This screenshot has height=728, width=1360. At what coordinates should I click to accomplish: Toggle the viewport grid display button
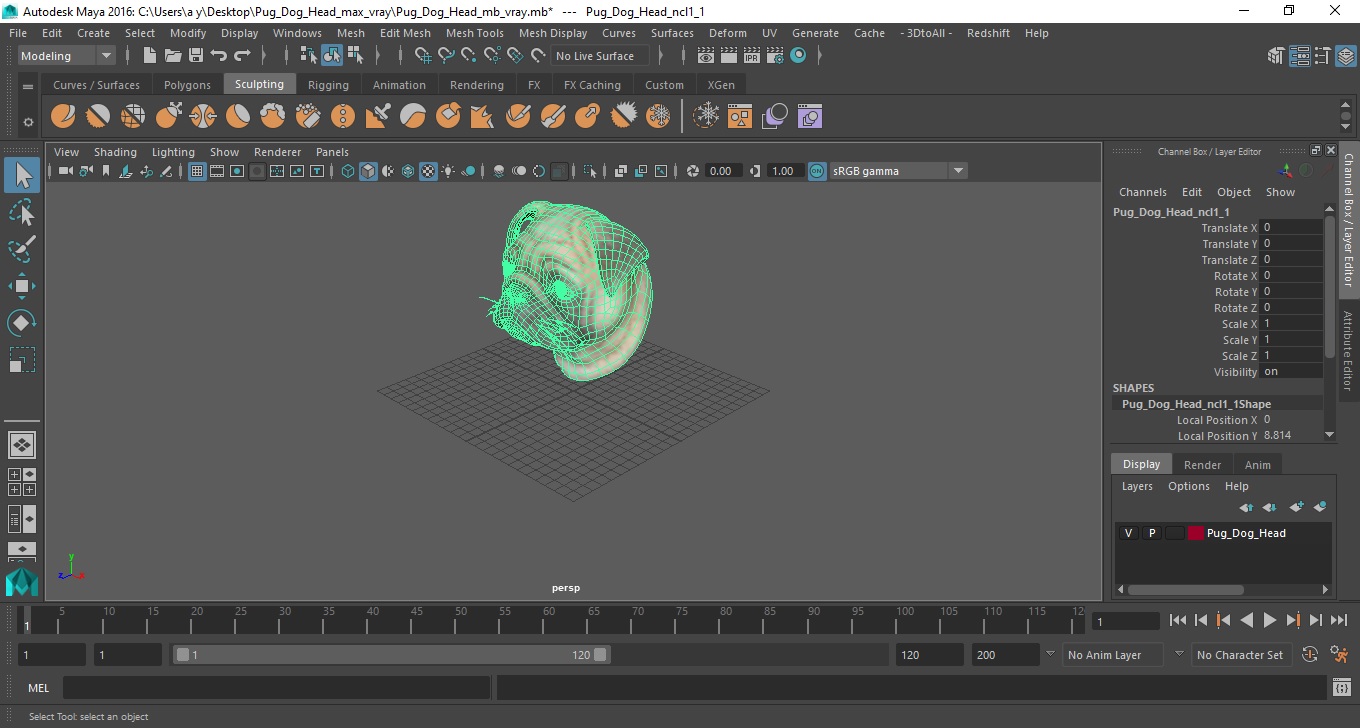coord(197,171)
